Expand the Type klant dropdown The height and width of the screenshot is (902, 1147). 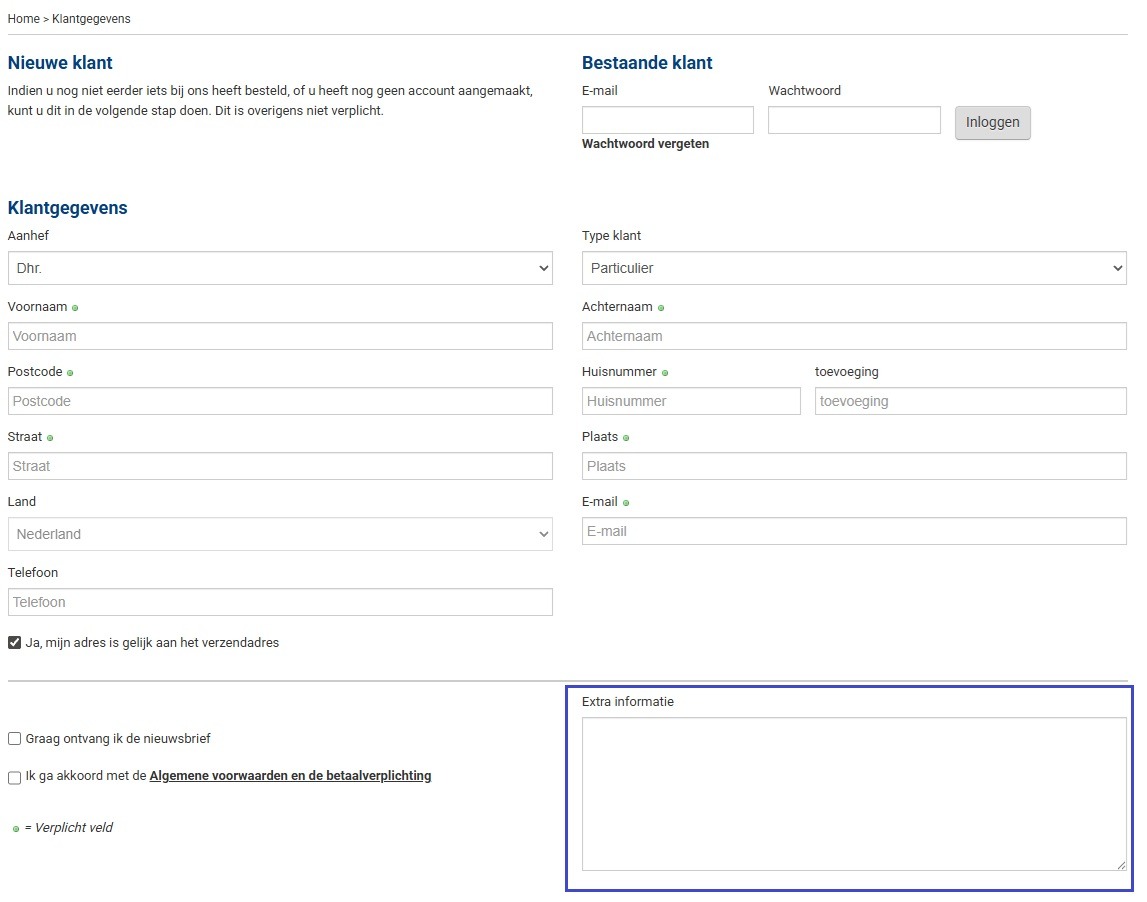pyautogui.click(x=854, y=268)
